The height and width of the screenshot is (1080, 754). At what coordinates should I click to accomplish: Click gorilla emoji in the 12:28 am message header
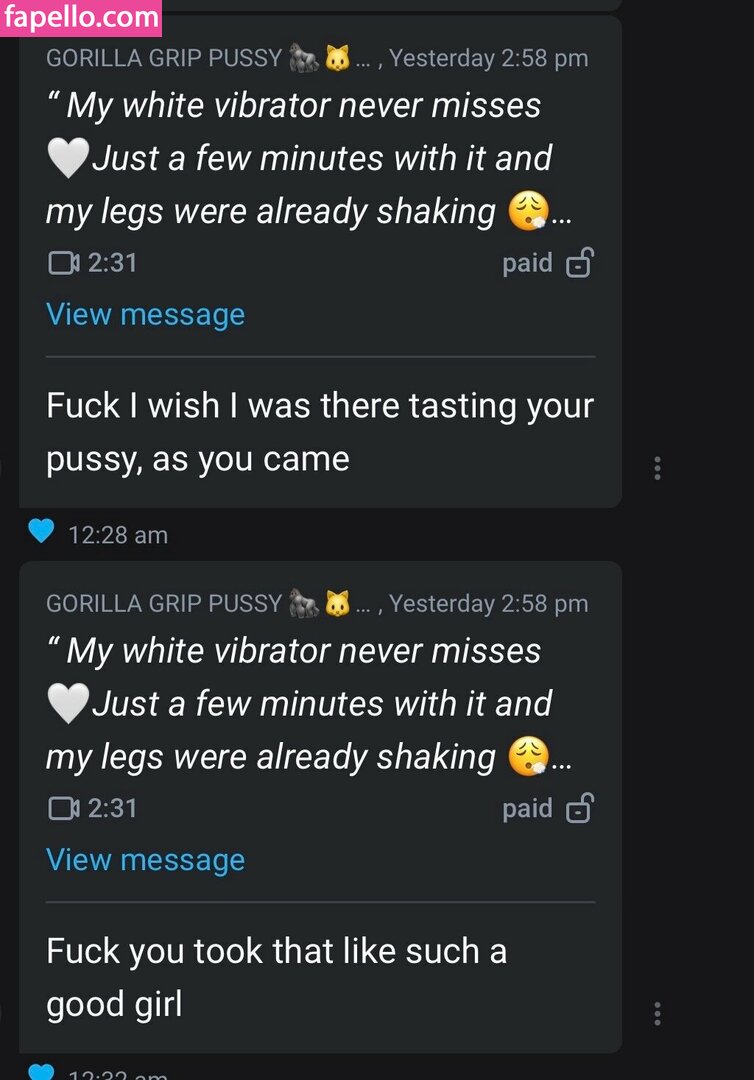click(x=303, y=59)
